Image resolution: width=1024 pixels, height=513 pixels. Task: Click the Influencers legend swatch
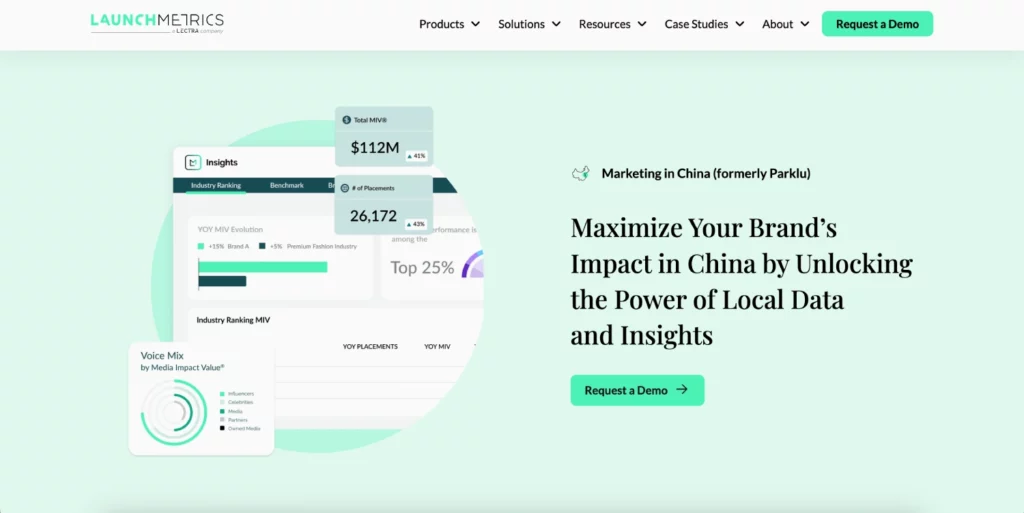pos(222,394)
